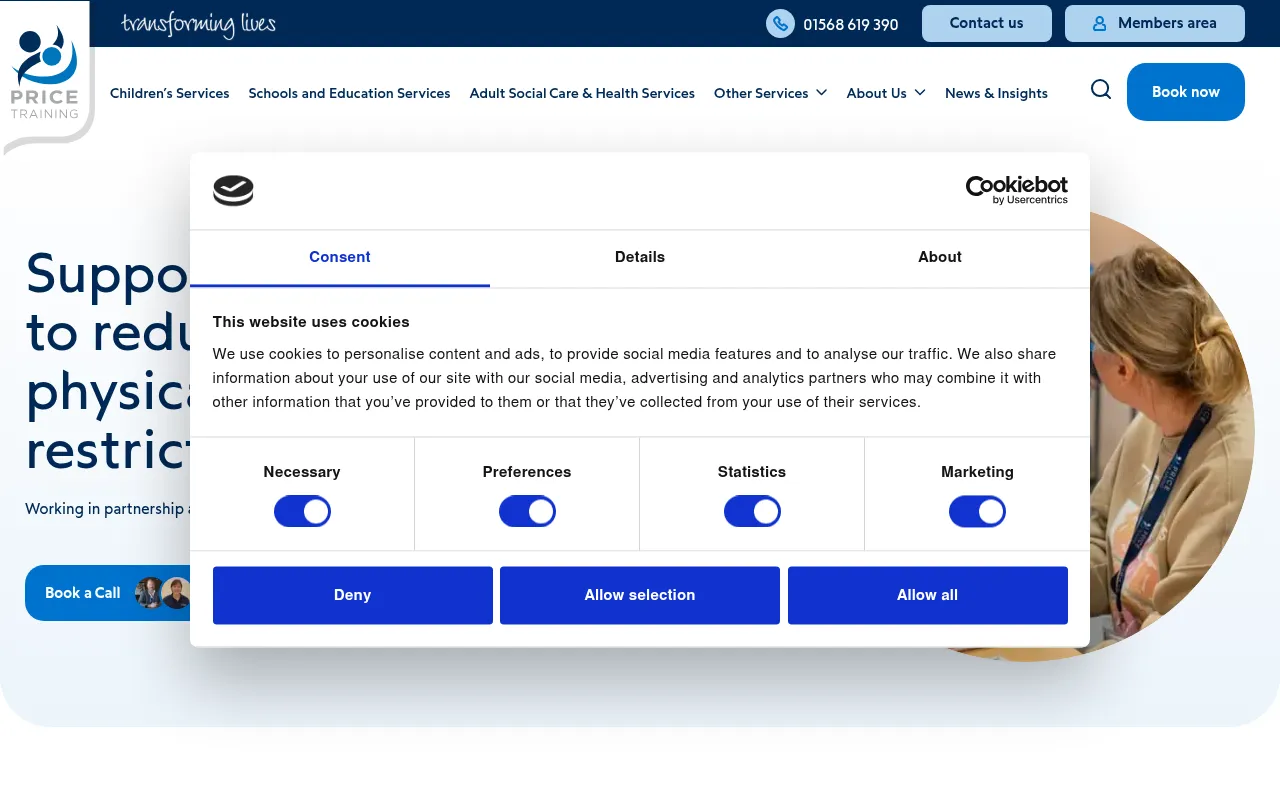Image resolution: width=1280 pixels, height=800 pixels.
Task: Go to Schools and Education Services
Action: point(349,93)
